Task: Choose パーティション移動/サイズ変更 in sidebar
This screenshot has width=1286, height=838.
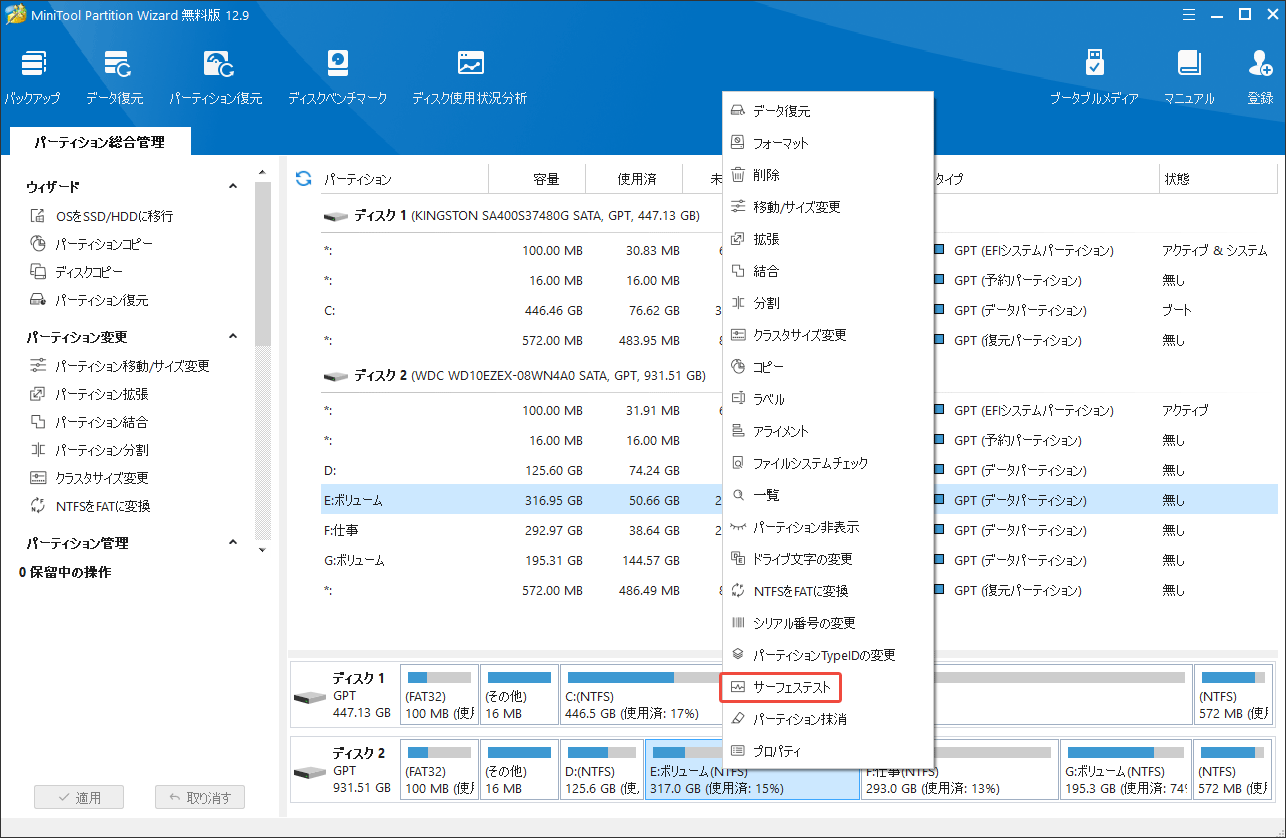Action: point(119,366)
